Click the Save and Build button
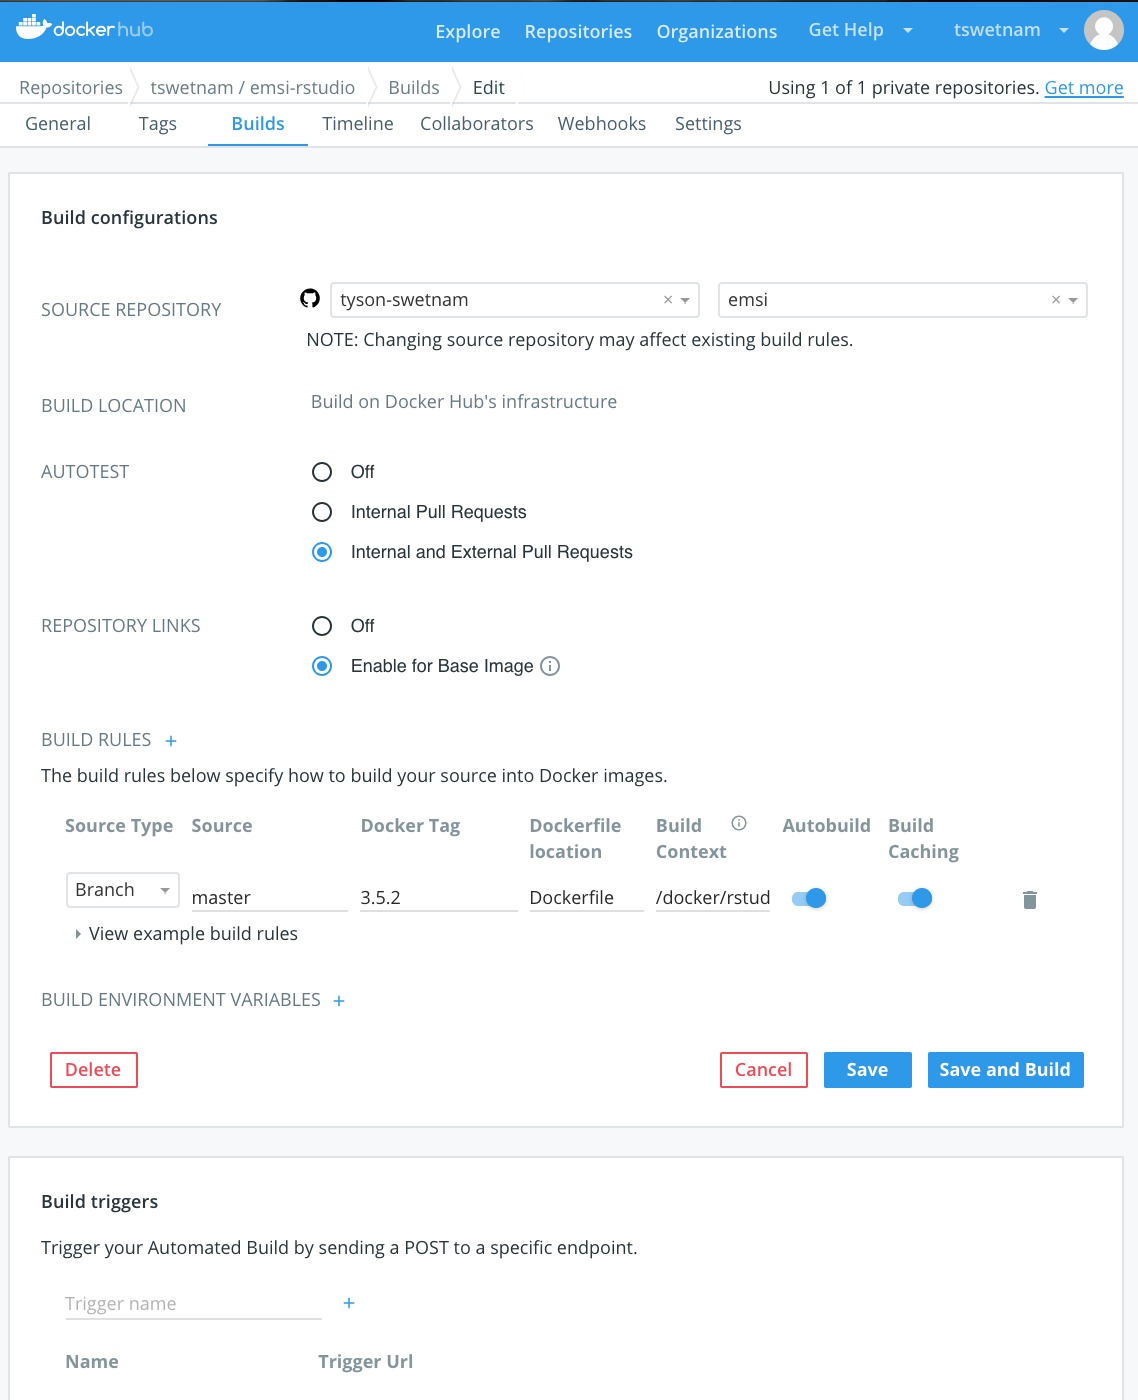 [x=1006, y=1070]
